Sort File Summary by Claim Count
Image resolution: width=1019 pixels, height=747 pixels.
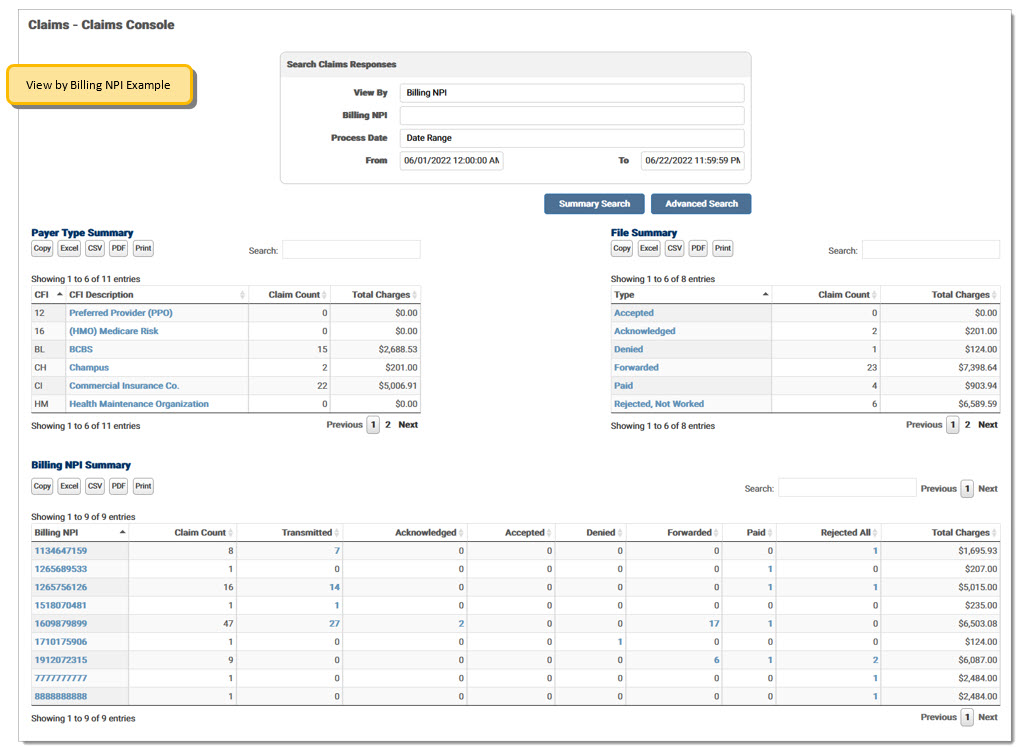pyautogui.click(x=826, y=295)
